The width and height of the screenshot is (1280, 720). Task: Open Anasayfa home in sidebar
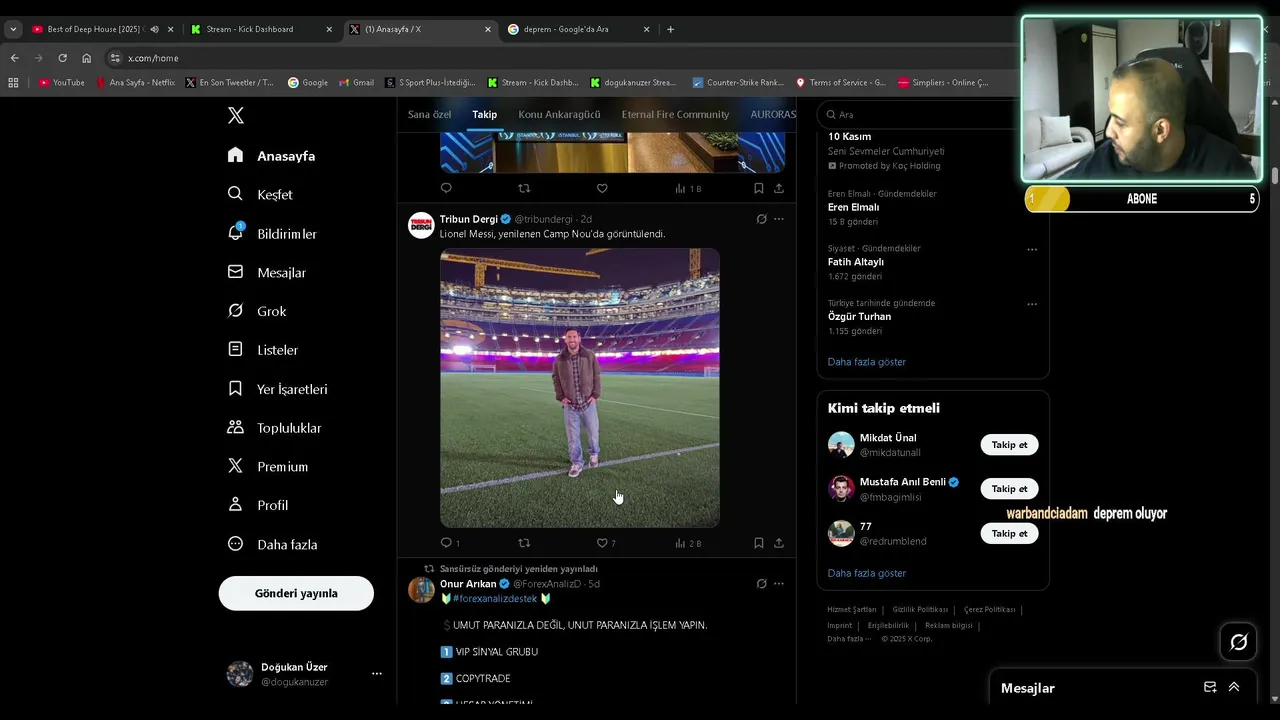pos(271,156)
